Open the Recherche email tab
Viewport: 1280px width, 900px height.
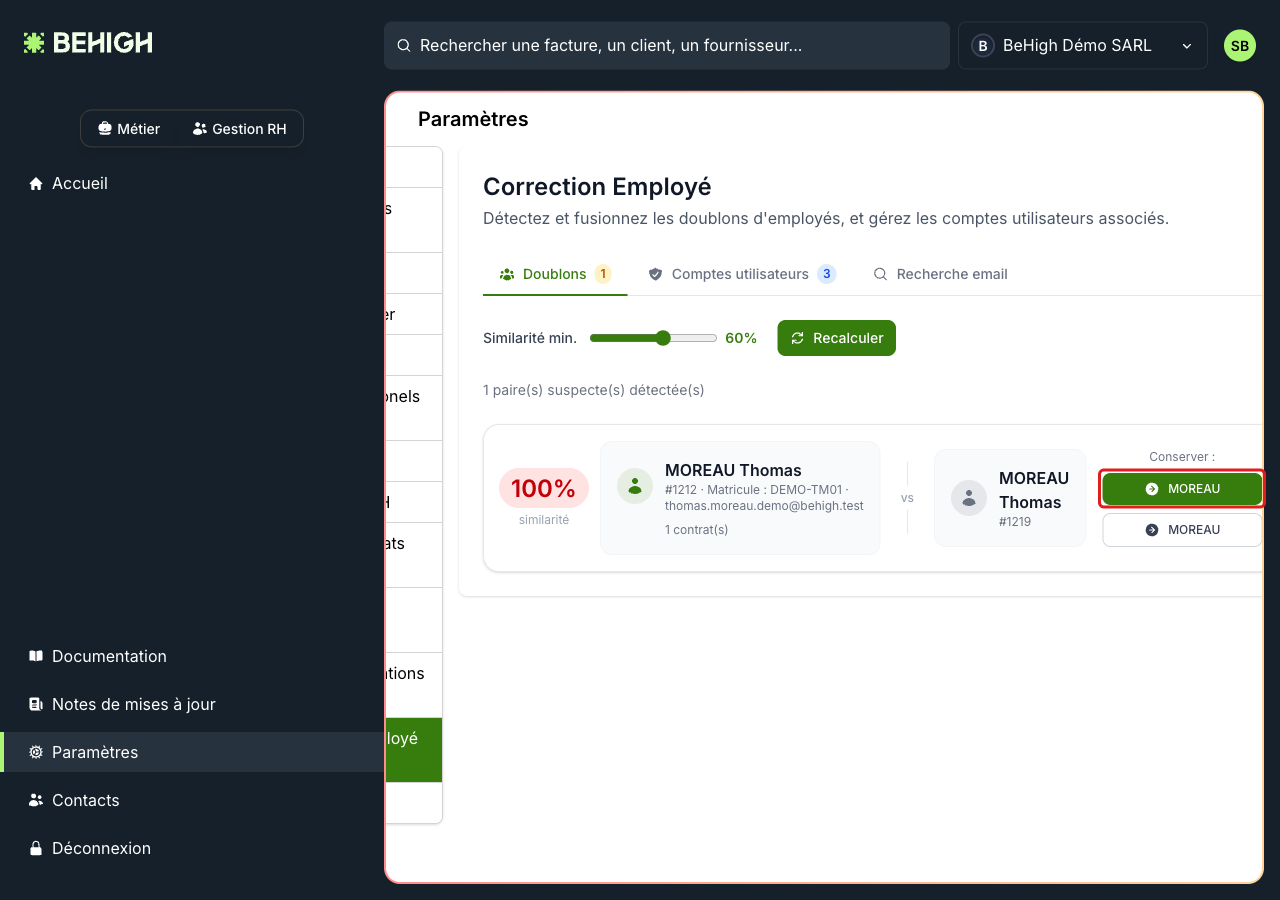click(940, 274)
